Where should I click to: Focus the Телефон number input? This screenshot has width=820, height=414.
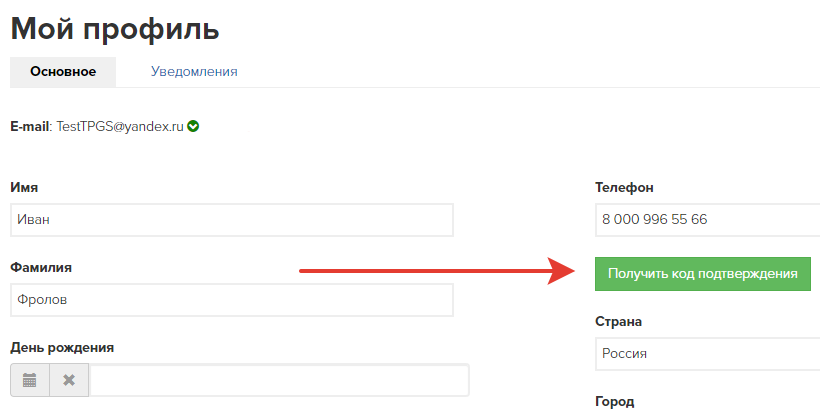[x=706, y=220]
